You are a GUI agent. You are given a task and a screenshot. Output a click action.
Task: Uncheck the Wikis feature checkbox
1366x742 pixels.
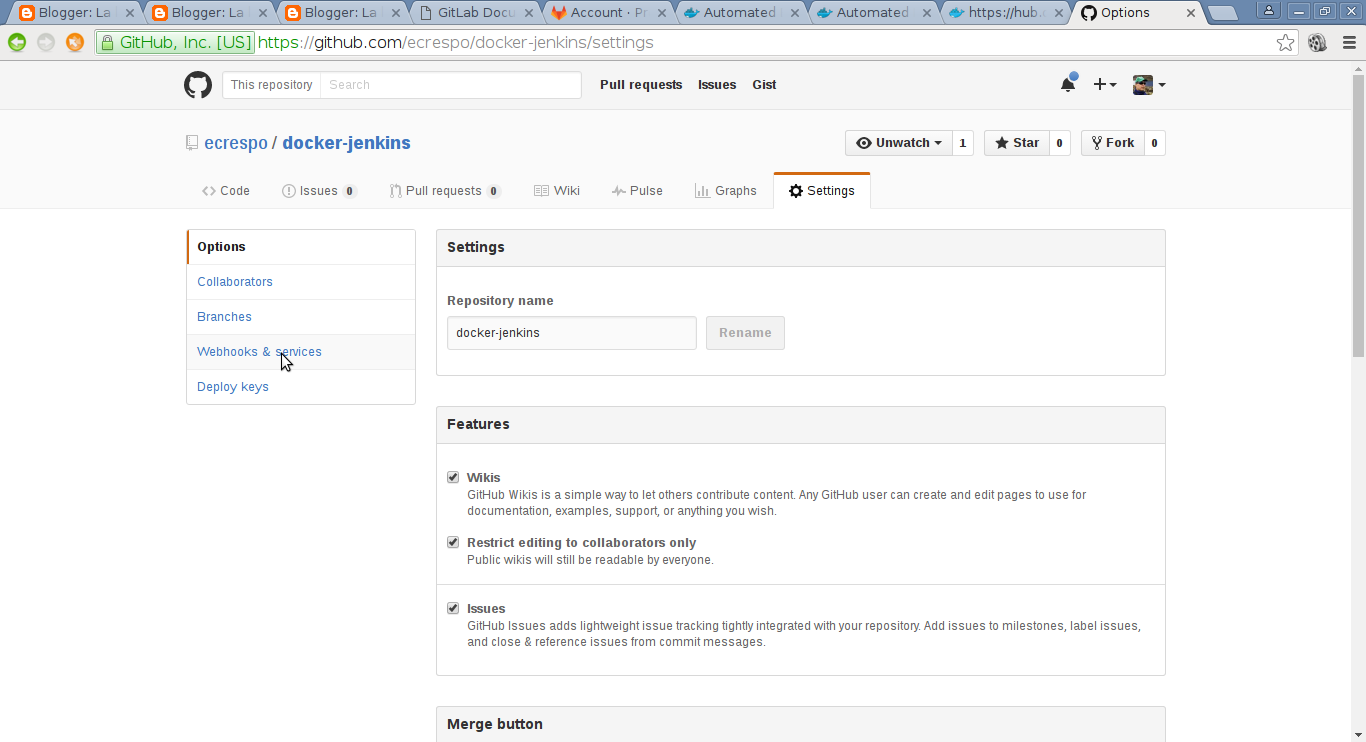pyautogui.click(x=453, y=478)
